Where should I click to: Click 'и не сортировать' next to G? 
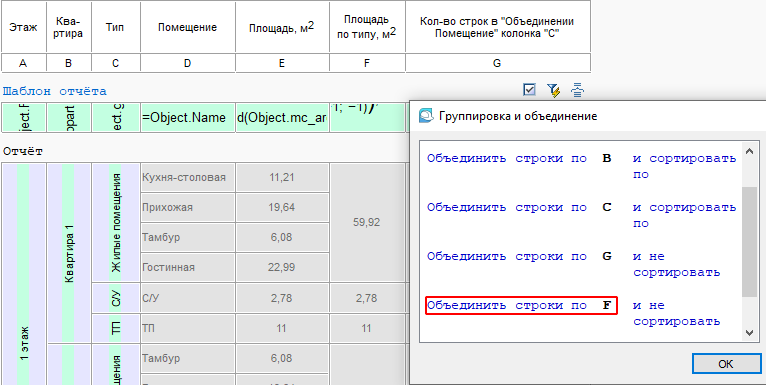(677, 264)
